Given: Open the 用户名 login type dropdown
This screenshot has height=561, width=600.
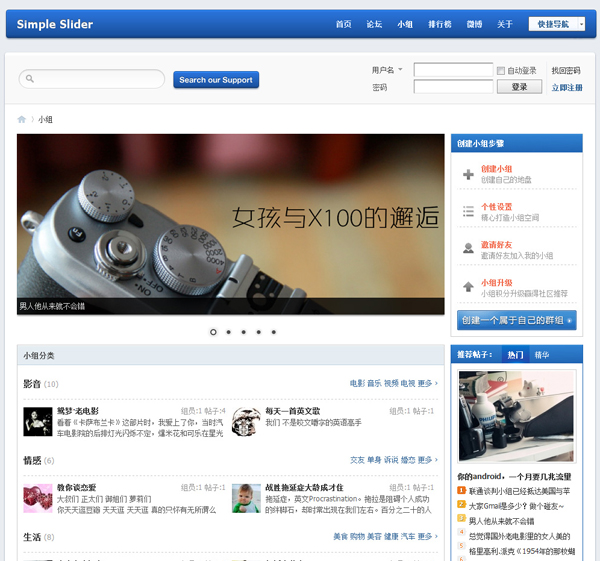Looking at the screenshot, I should point(400,70).
